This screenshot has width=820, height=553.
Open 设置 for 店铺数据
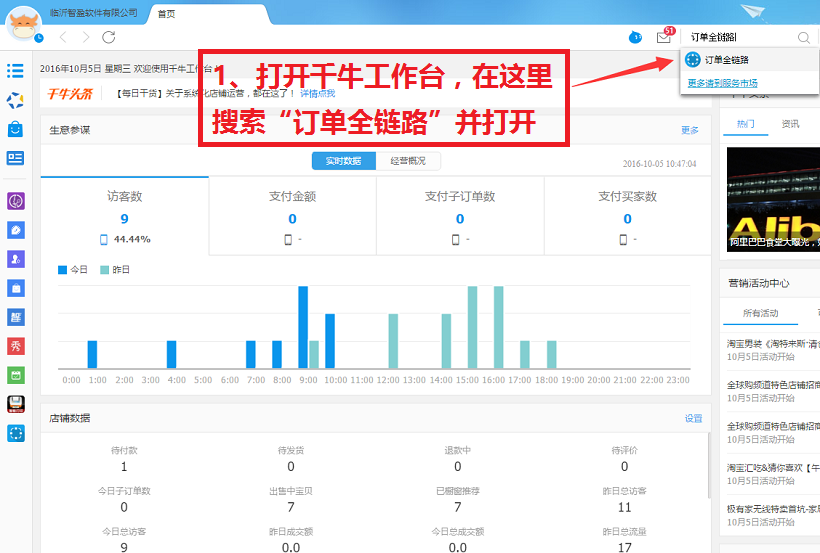pyautogui.click(x=693, y=419)
